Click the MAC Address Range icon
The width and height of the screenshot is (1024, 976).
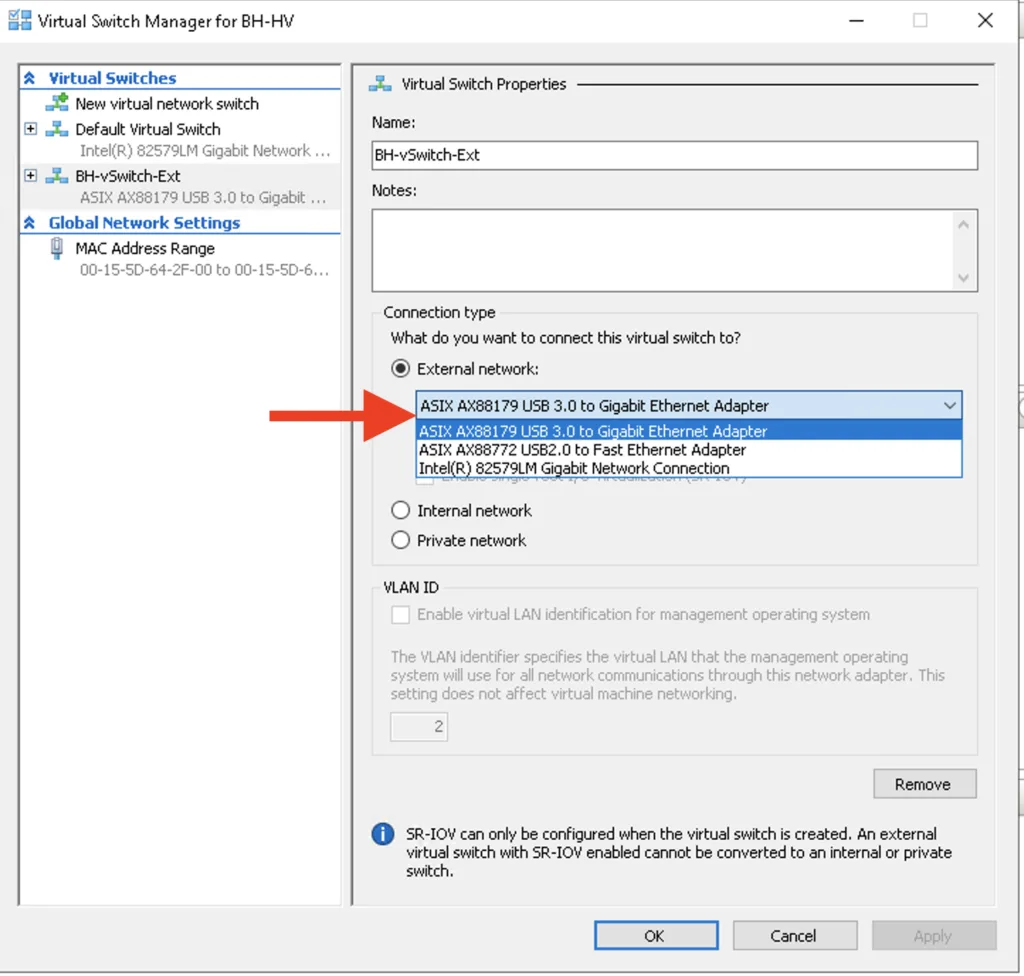[x=57, y=248]
